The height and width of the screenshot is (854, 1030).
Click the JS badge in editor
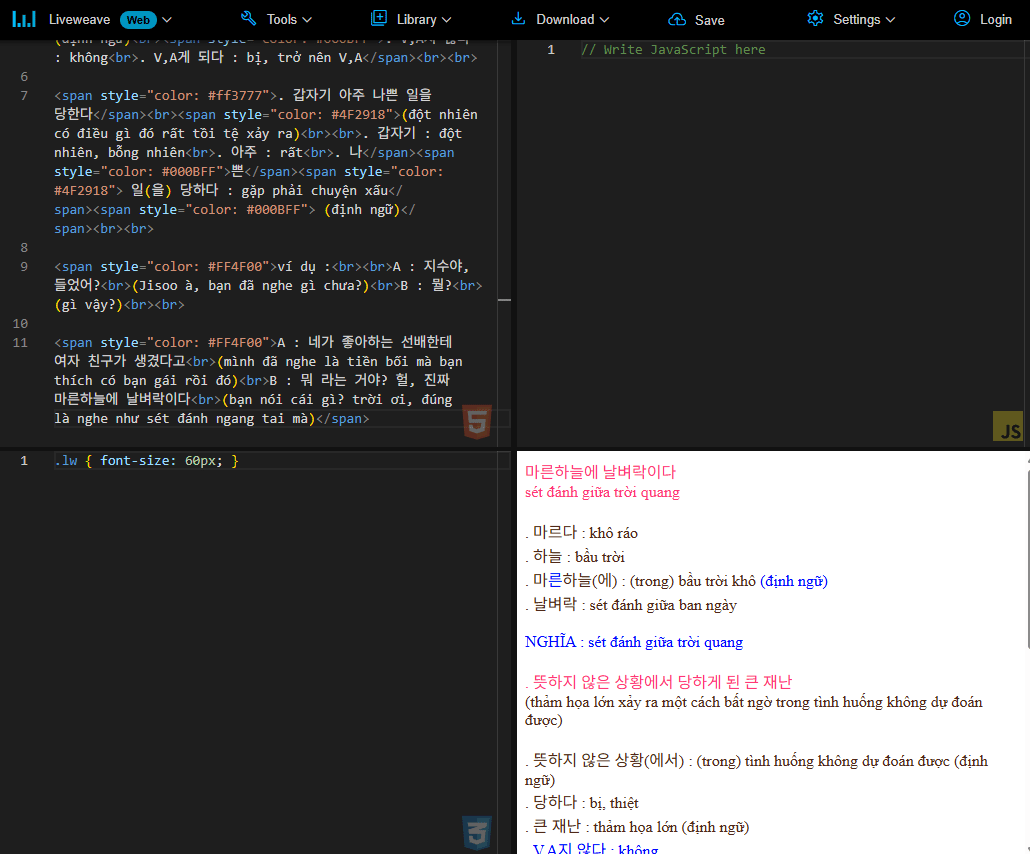pos(1007,426)
